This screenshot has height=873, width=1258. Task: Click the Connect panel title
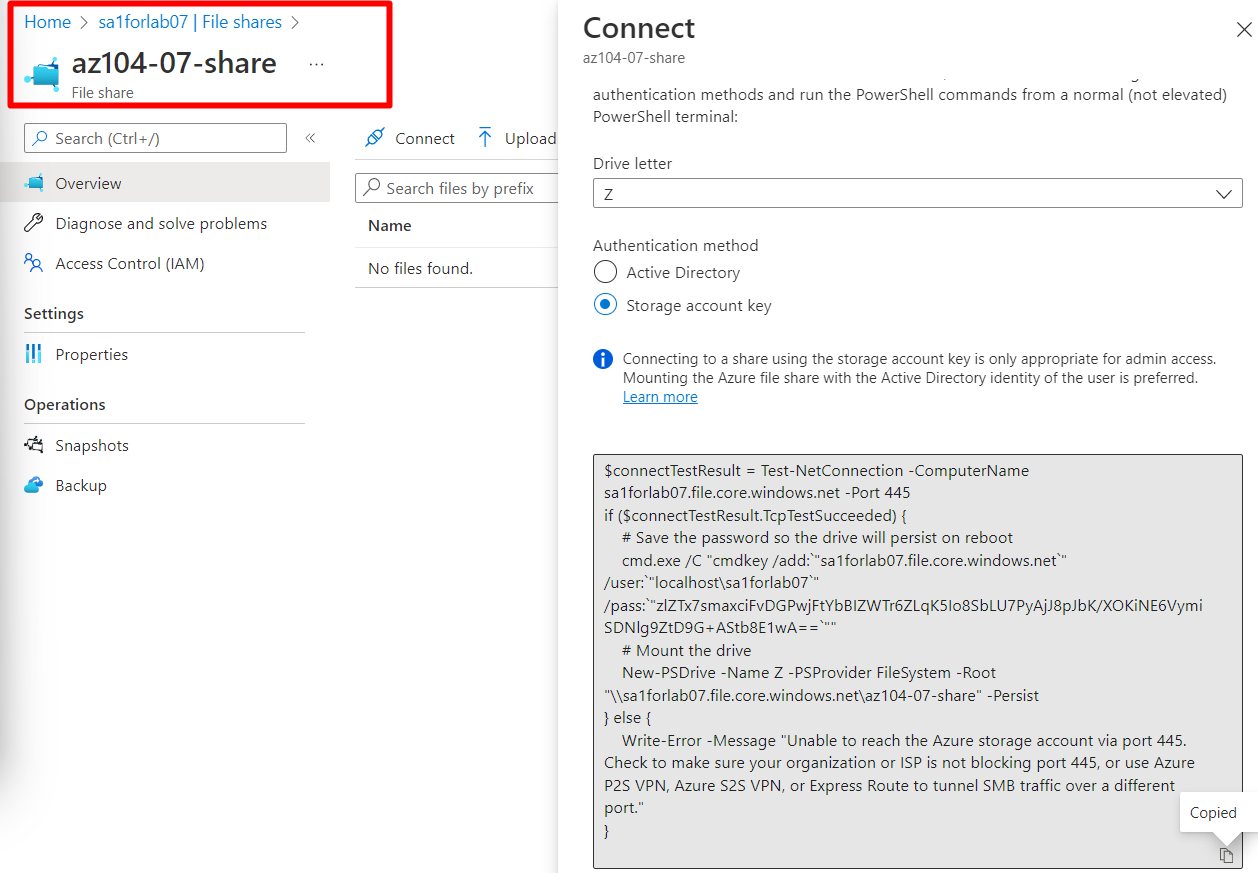(x=639, y=28)
